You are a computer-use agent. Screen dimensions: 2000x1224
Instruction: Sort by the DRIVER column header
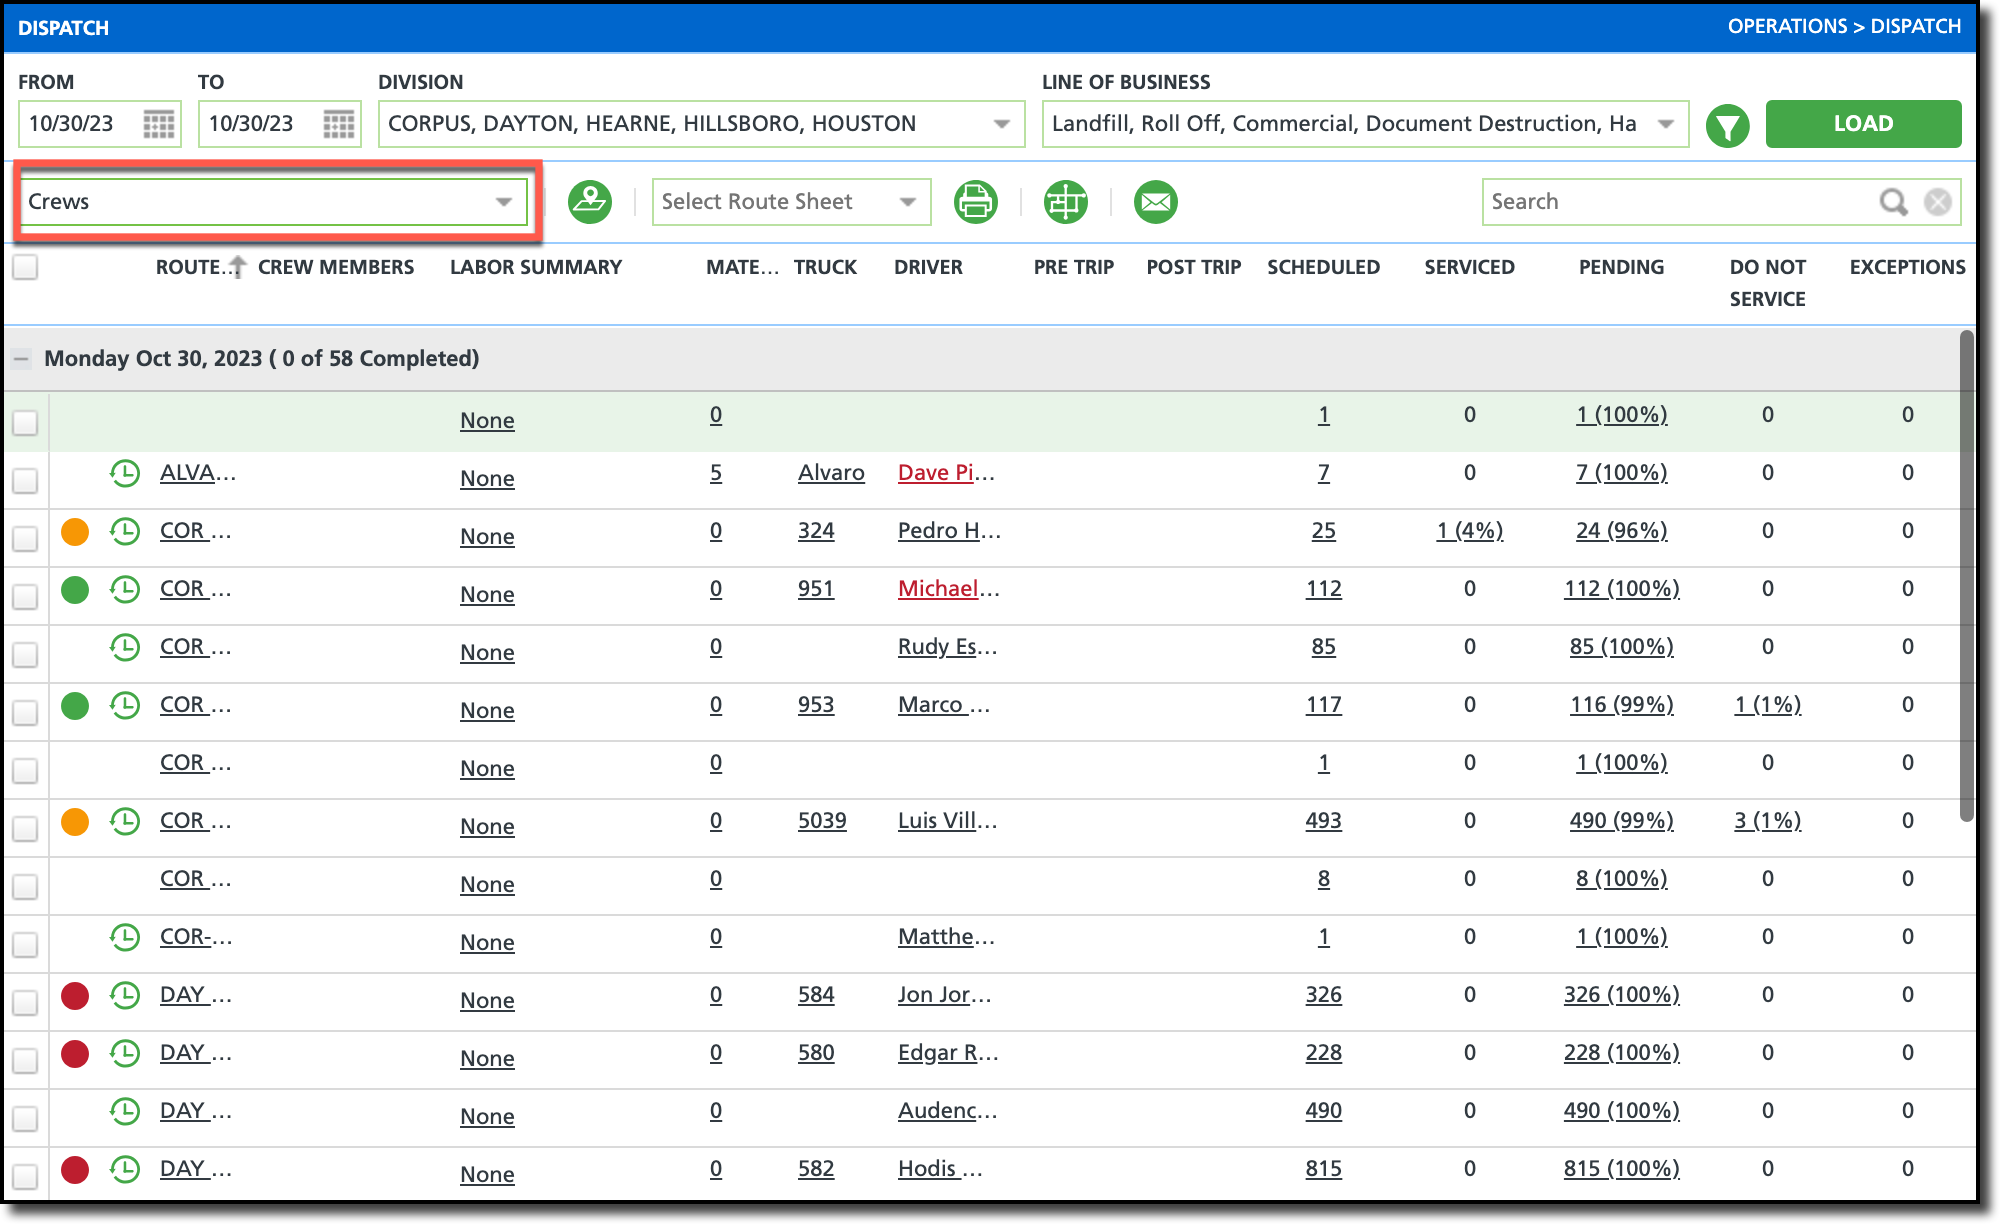point(928,267)
